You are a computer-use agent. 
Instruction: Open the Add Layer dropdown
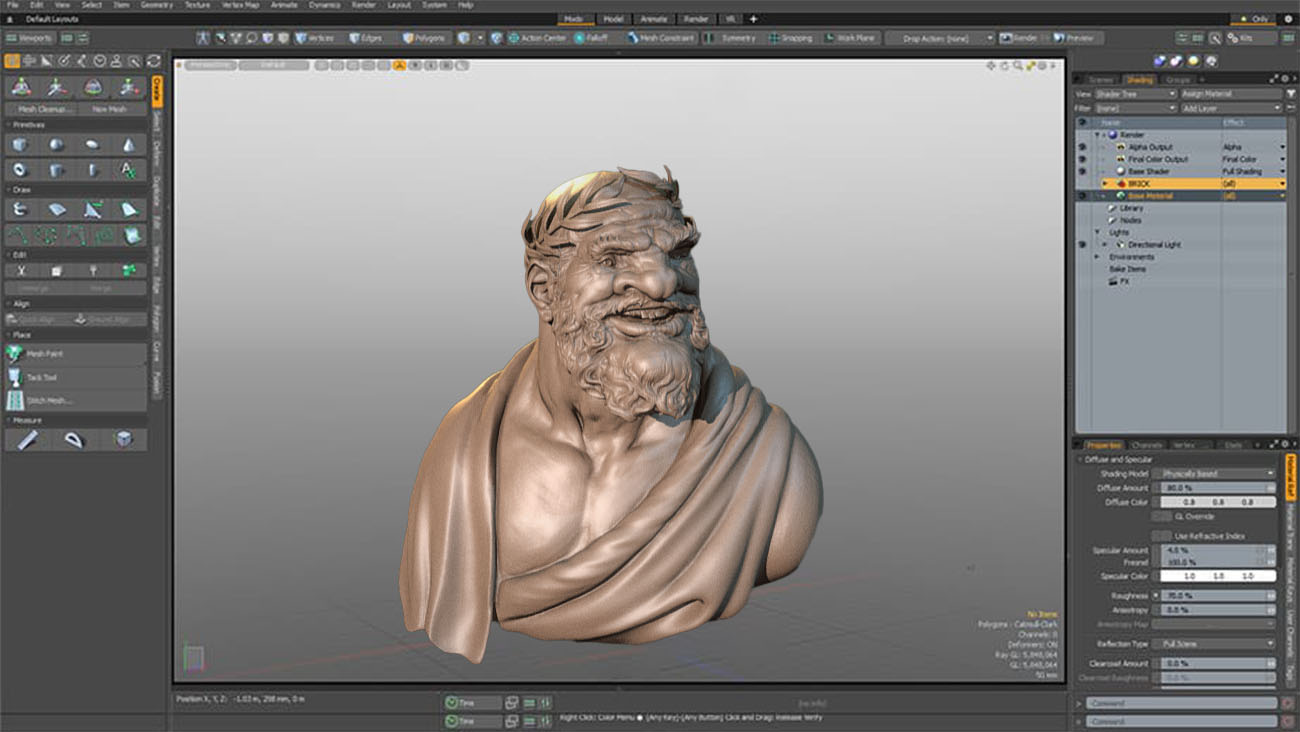point(1230,108)
